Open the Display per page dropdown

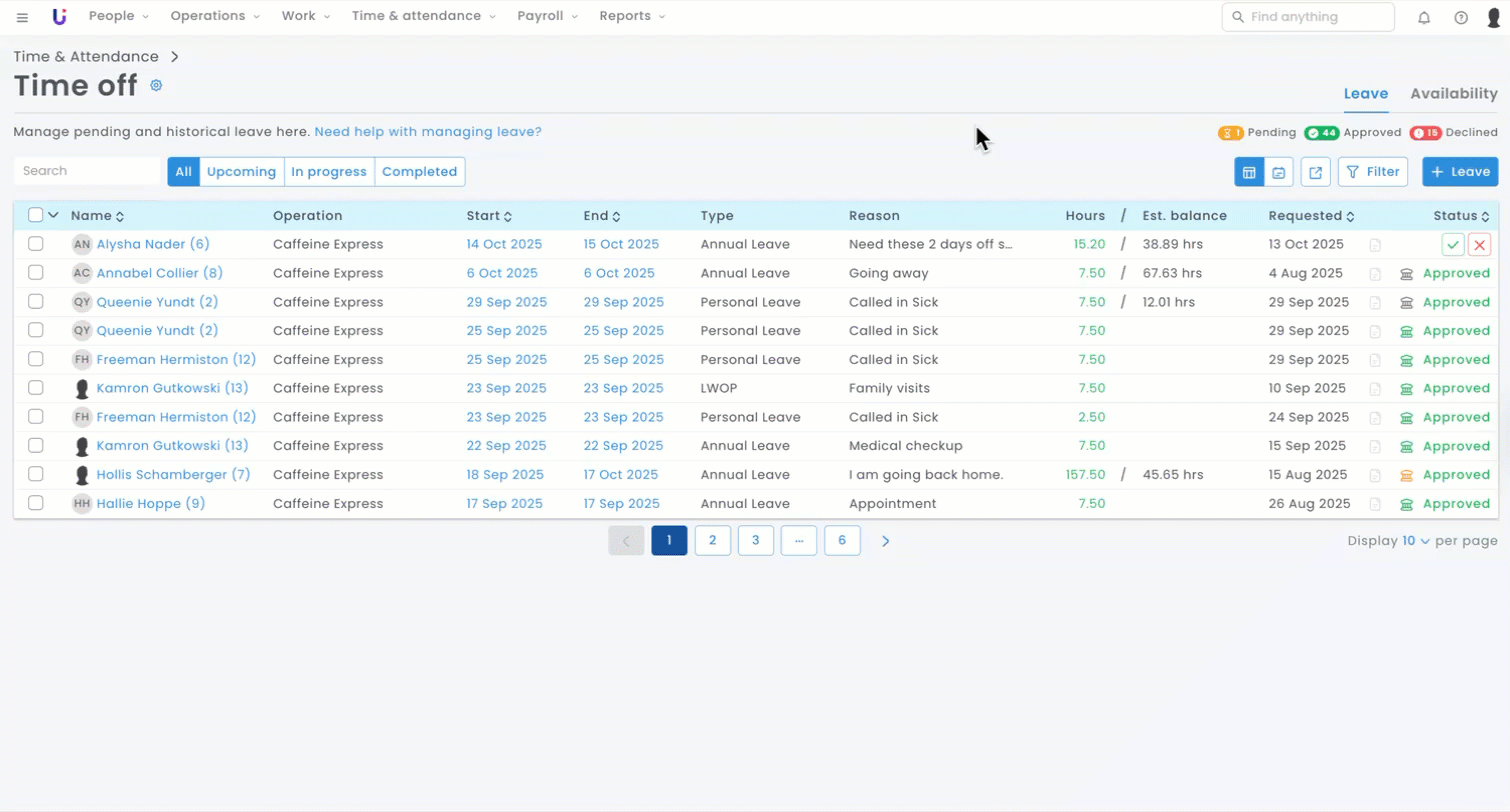(1415, 541)
